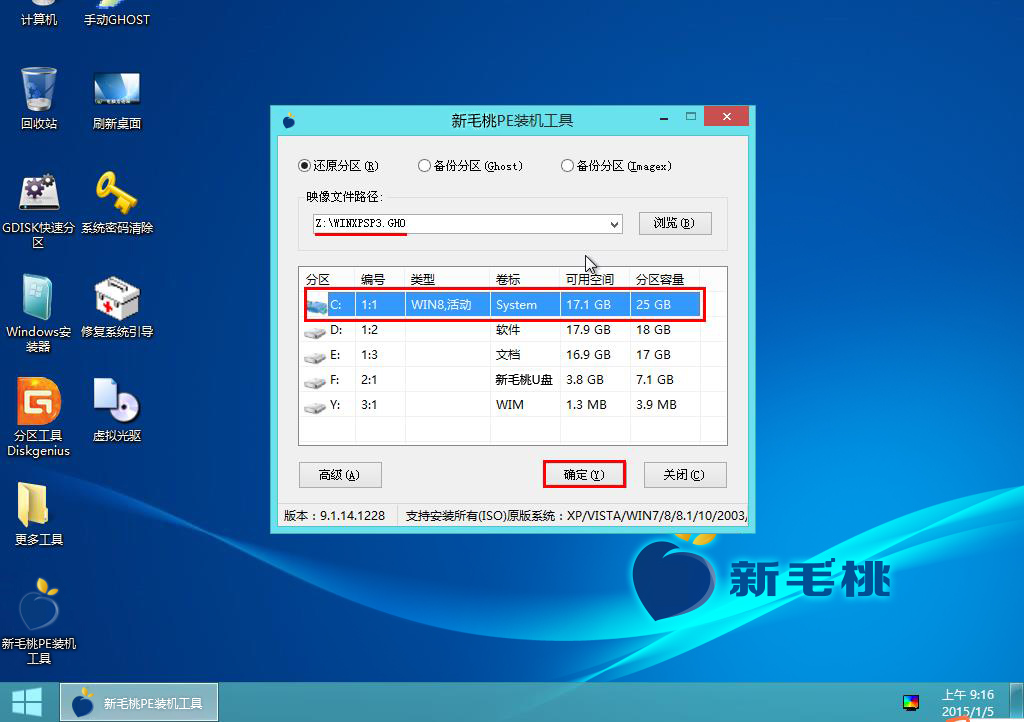The width and height of the screenshot is (1024, 722).
Task: Click the 7.1 GB capacity cell
Action: [654, 379]
